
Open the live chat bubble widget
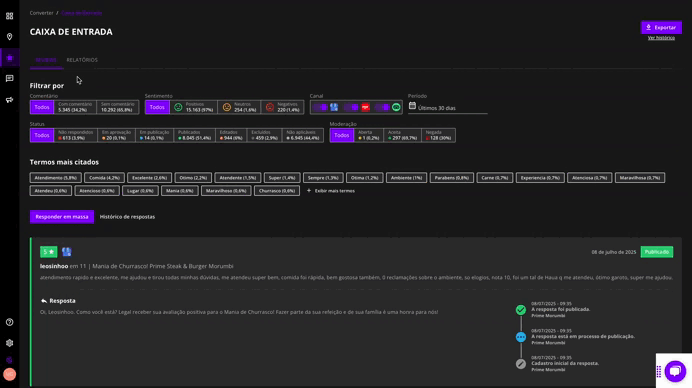675,371
